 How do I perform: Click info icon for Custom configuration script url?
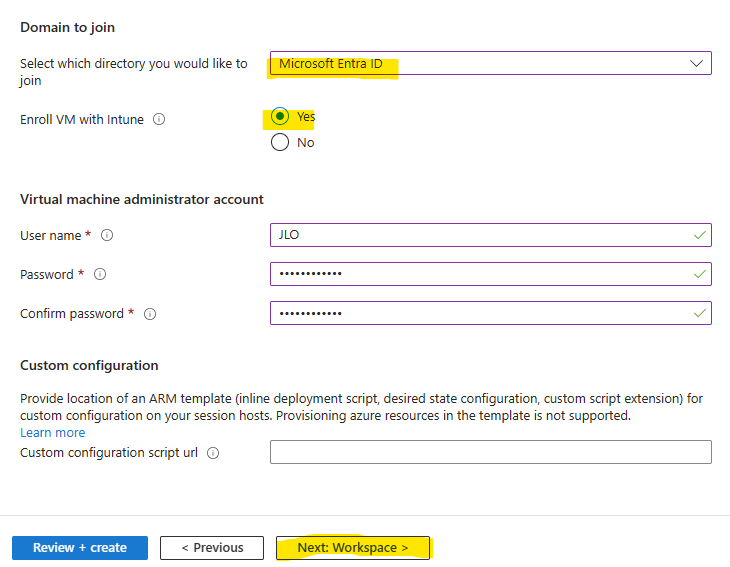(213, 453)
